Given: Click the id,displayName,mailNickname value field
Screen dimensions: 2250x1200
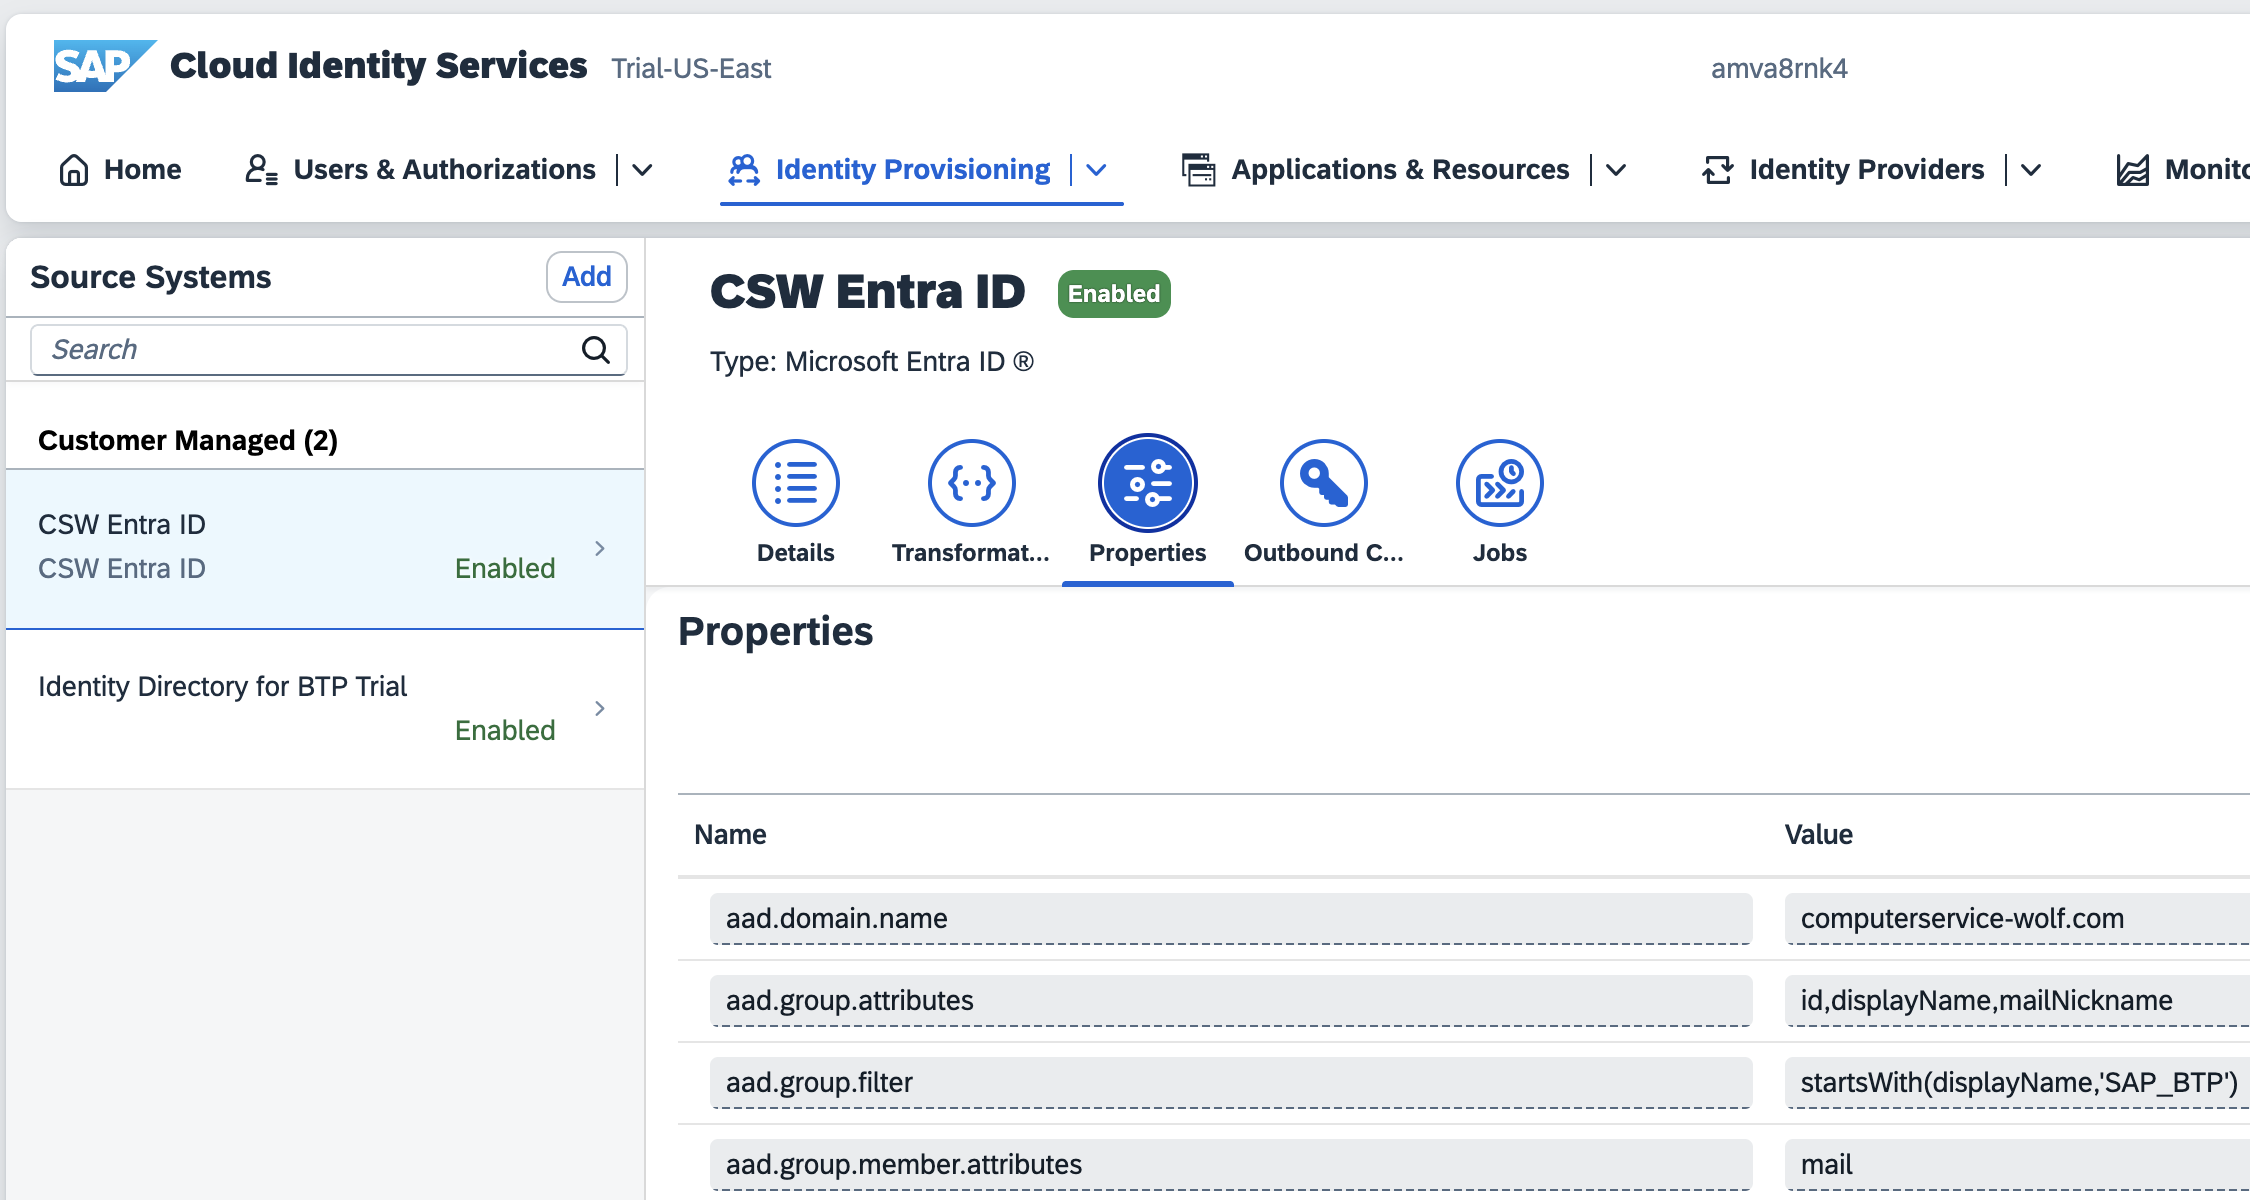Looking at the screenshot, I should coord(2017,1001).
